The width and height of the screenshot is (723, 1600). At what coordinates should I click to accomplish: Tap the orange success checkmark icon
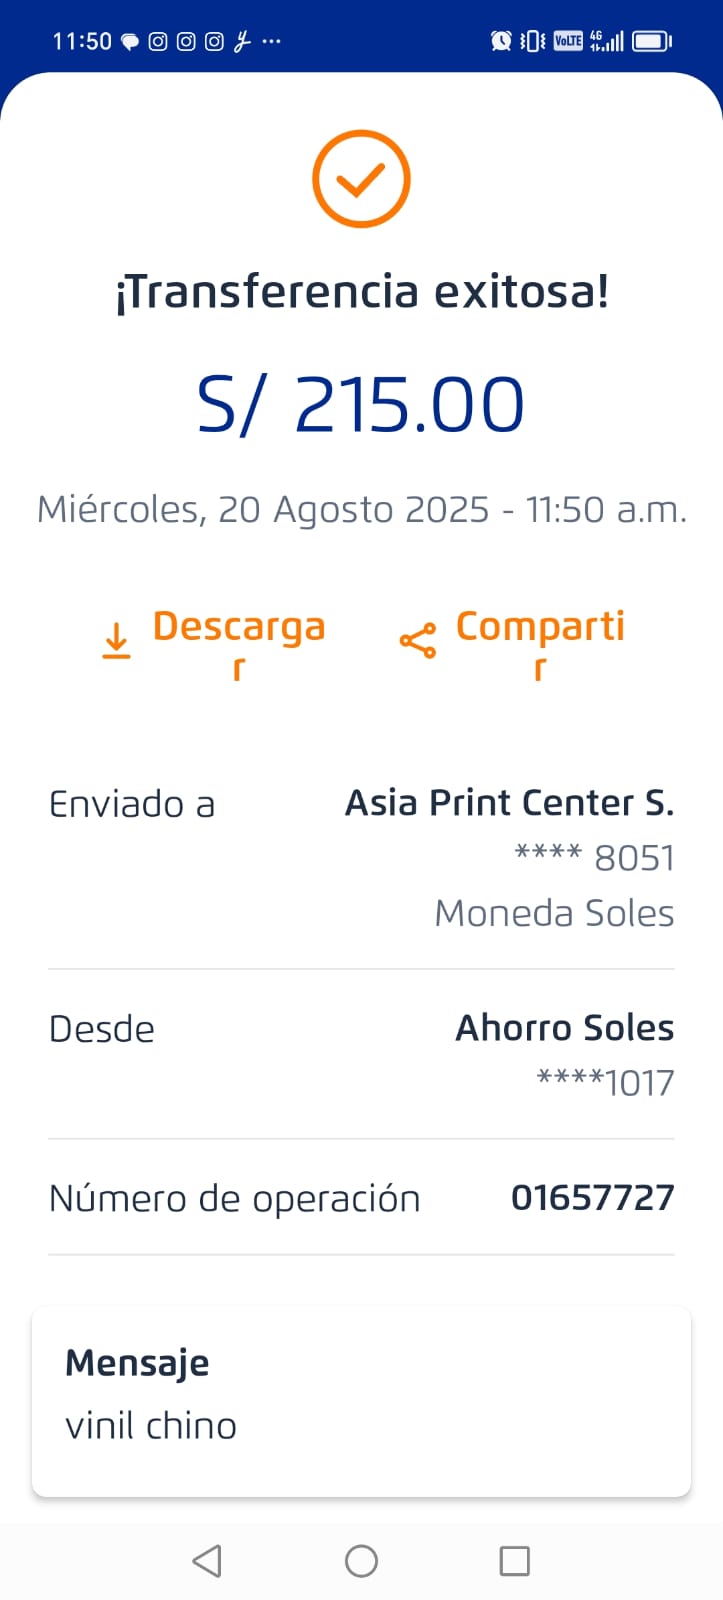pos(361,179)
